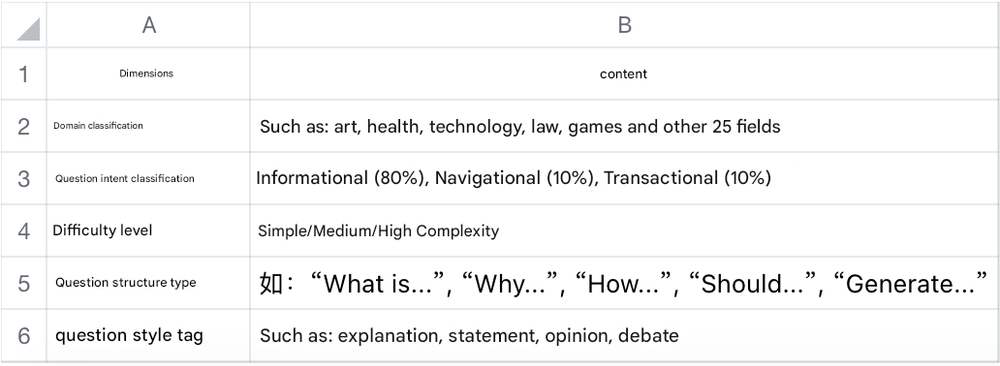This screenshot has width=1000, height=366.
Task: Select the Informational (80%) cell
Action: pyautogui.click(x=624, y=179)
